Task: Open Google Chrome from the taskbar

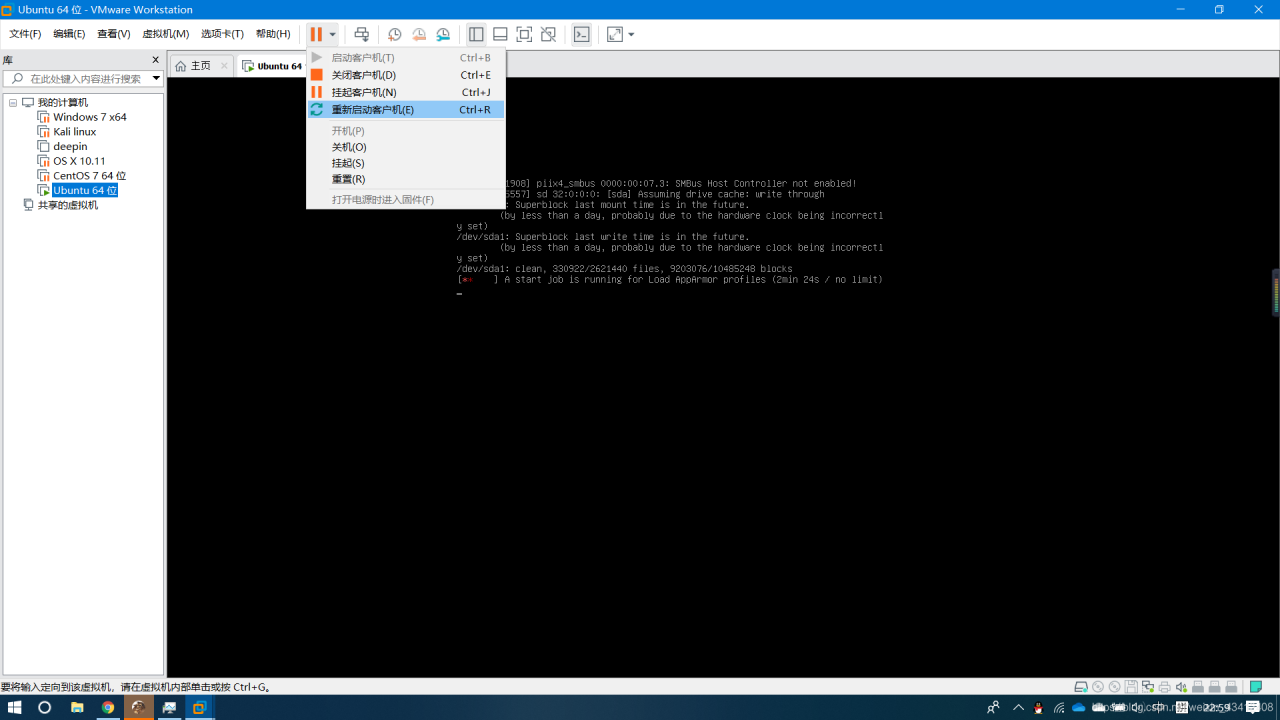Action: [108, 707]
